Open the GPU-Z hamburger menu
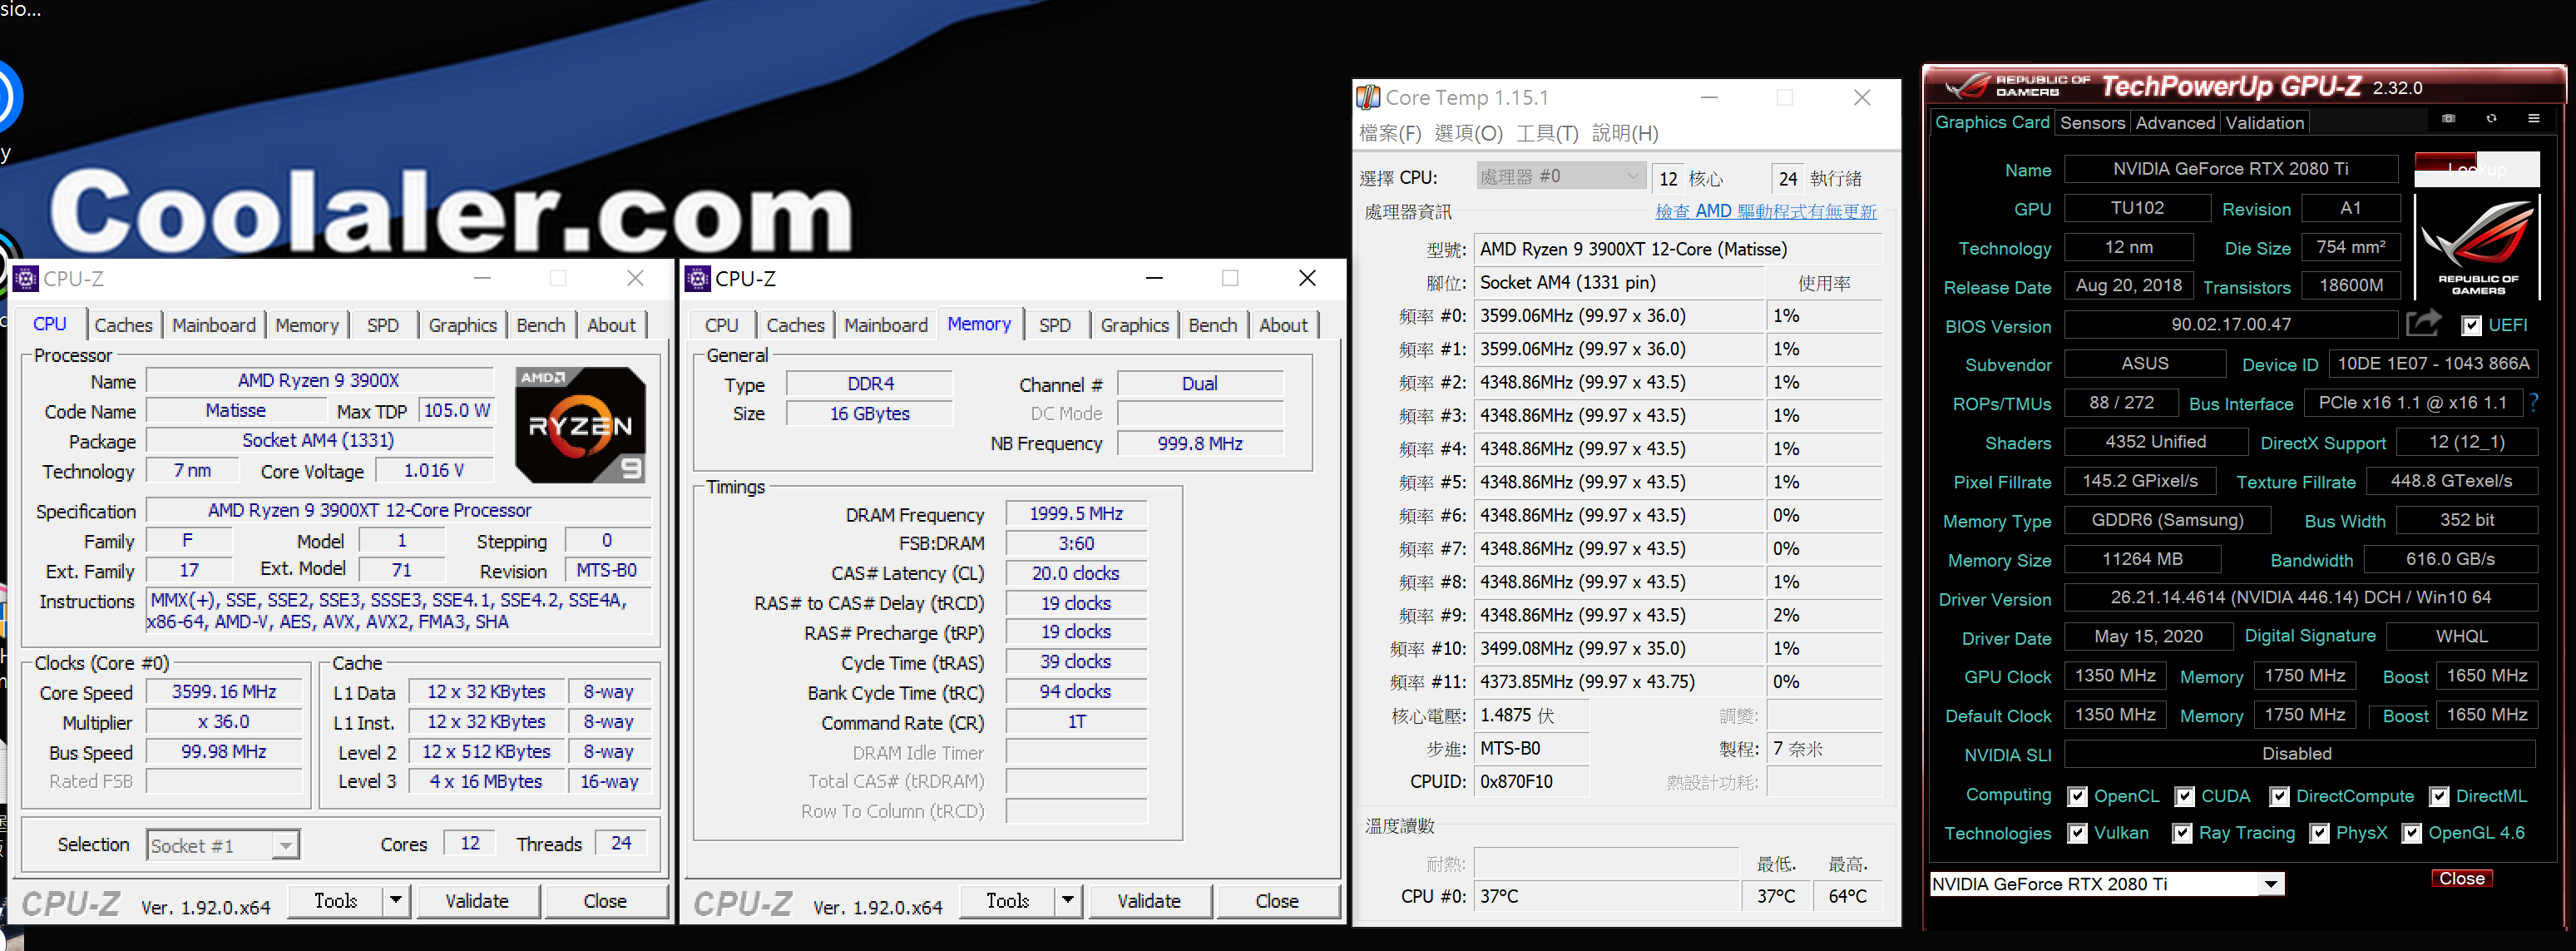Screen dimensions: 2576x951 click(x=2533, y=119)
